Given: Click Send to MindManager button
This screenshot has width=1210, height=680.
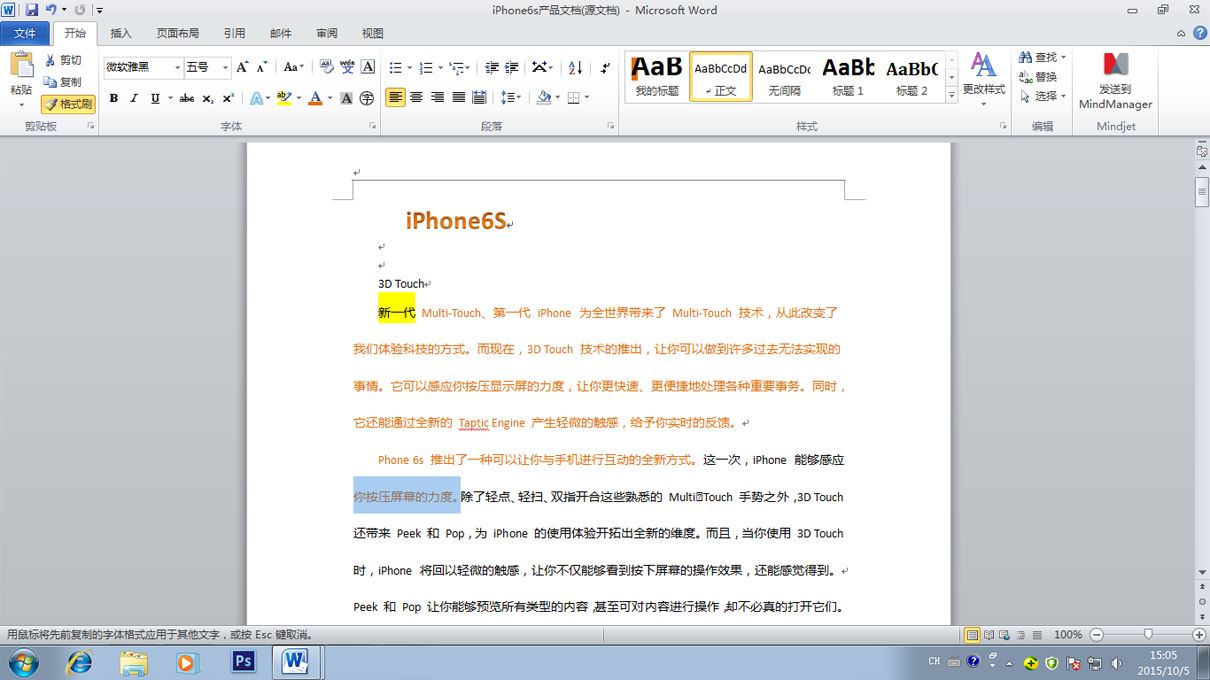Looking at the screenshot, I should (x=1115, y=81).
